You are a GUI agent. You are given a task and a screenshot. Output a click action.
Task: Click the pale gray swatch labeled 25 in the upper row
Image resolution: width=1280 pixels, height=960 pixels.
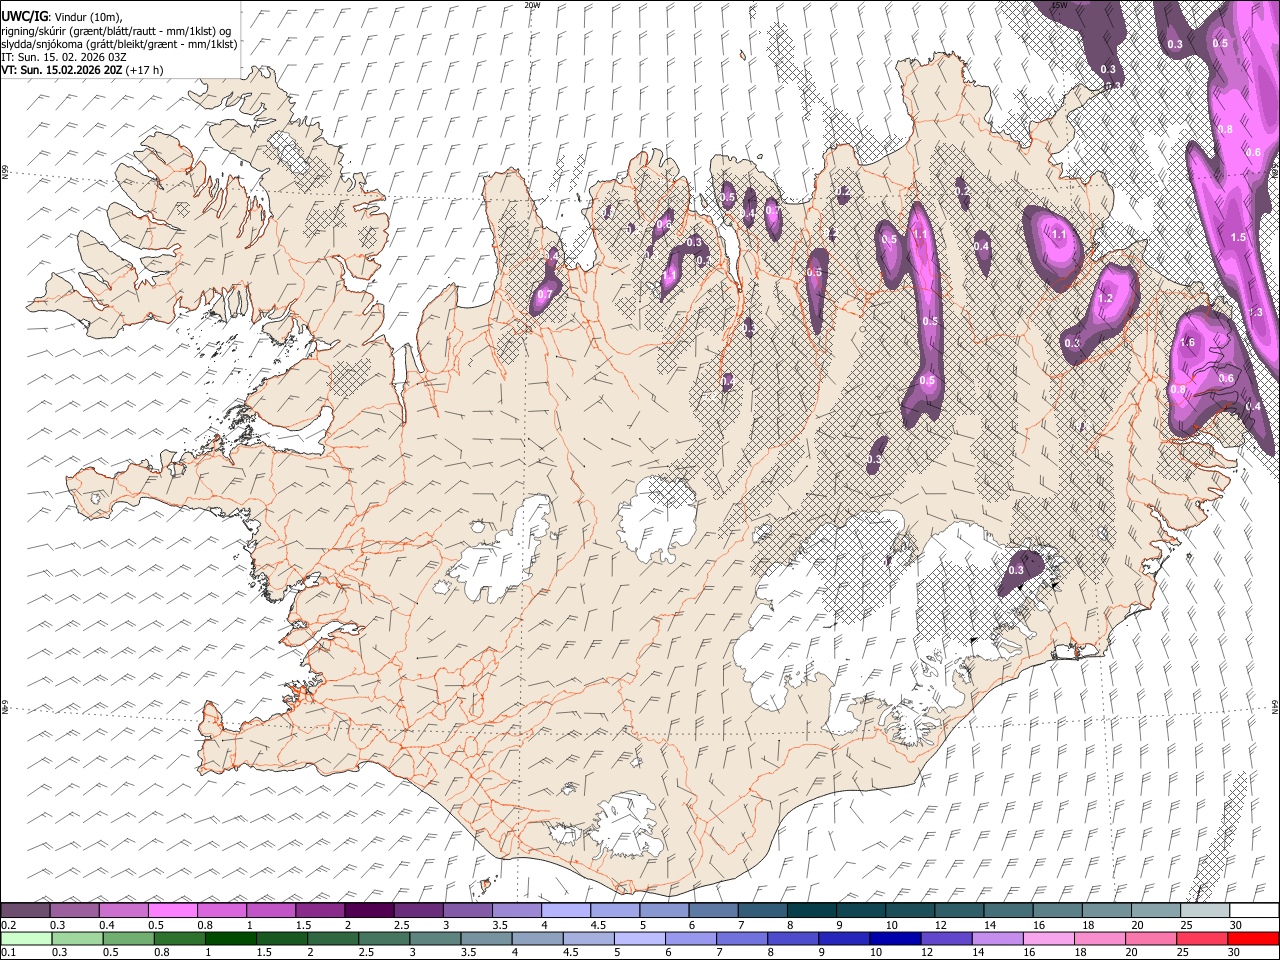[x=1205, y=910]
